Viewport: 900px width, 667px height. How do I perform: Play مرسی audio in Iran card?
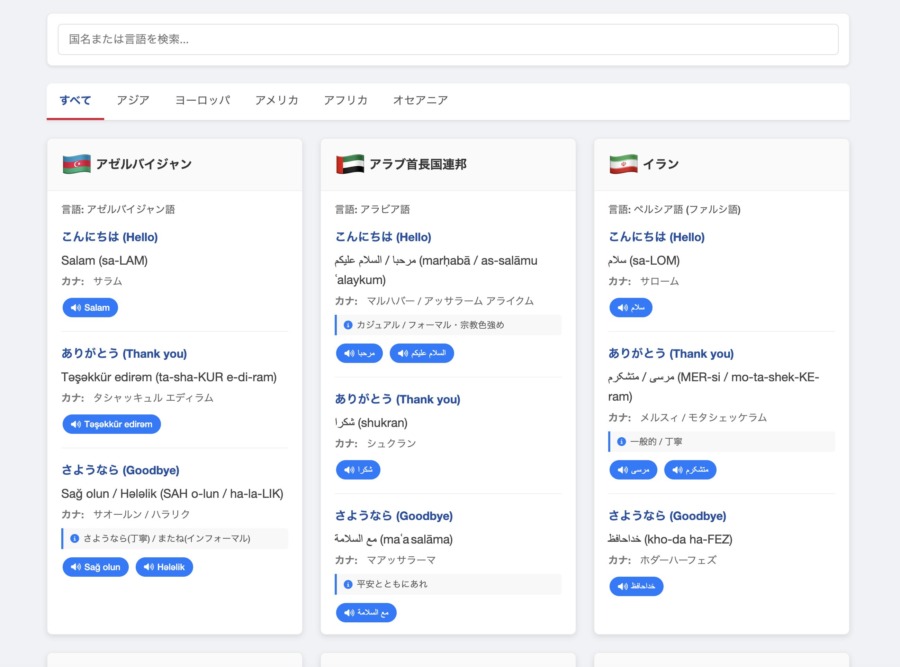coord(633,470)
